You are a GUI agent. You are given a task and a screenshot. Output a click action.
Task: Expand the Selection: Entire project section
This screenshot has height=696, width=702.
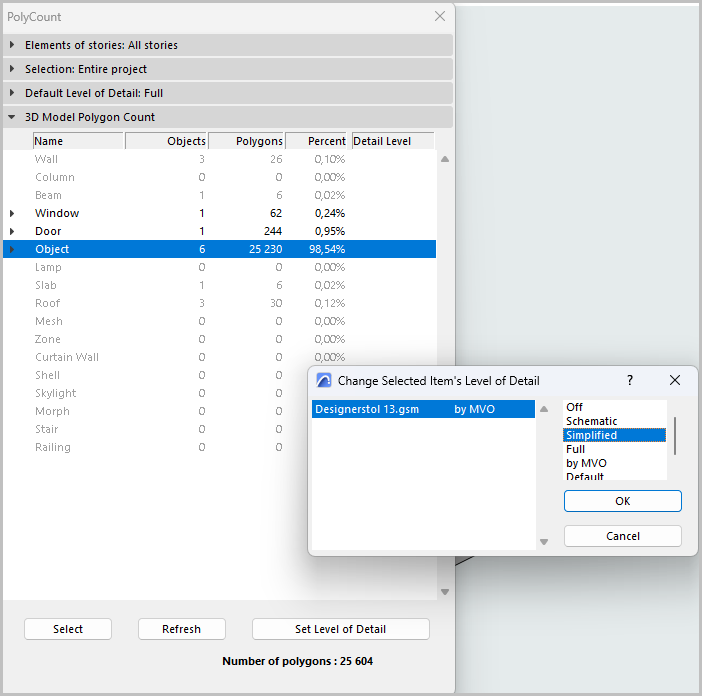tap(12, 69)
